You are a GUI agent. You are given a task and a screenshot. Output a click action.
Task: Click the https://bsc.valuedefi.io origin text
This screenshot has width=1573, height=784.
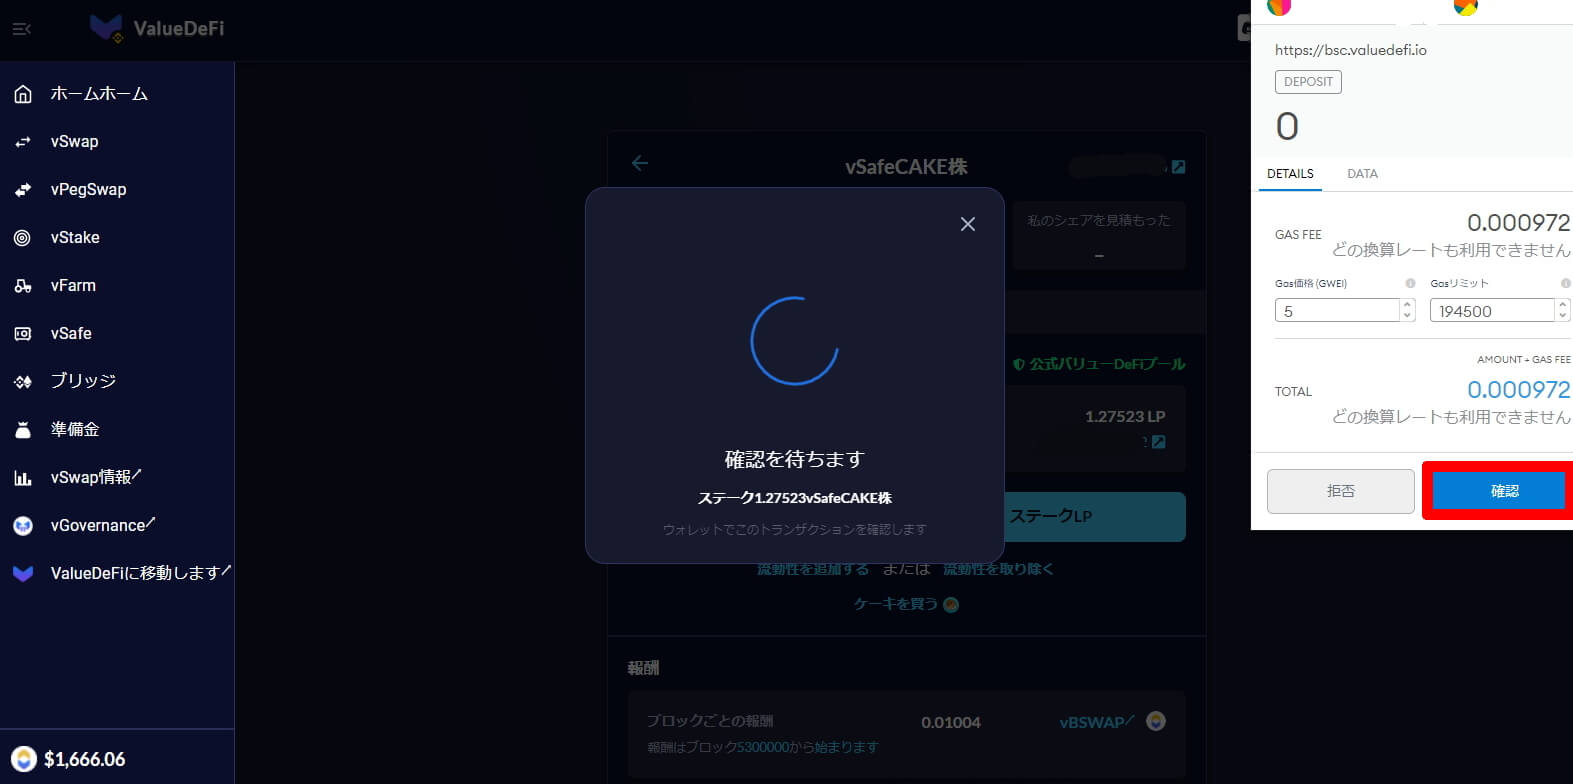tap(1350, 50)
